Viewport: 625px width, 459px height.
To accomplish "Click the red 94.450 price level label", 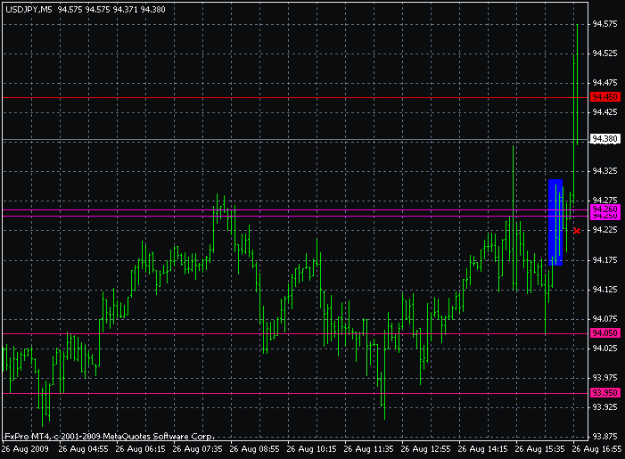I will 605,97.
